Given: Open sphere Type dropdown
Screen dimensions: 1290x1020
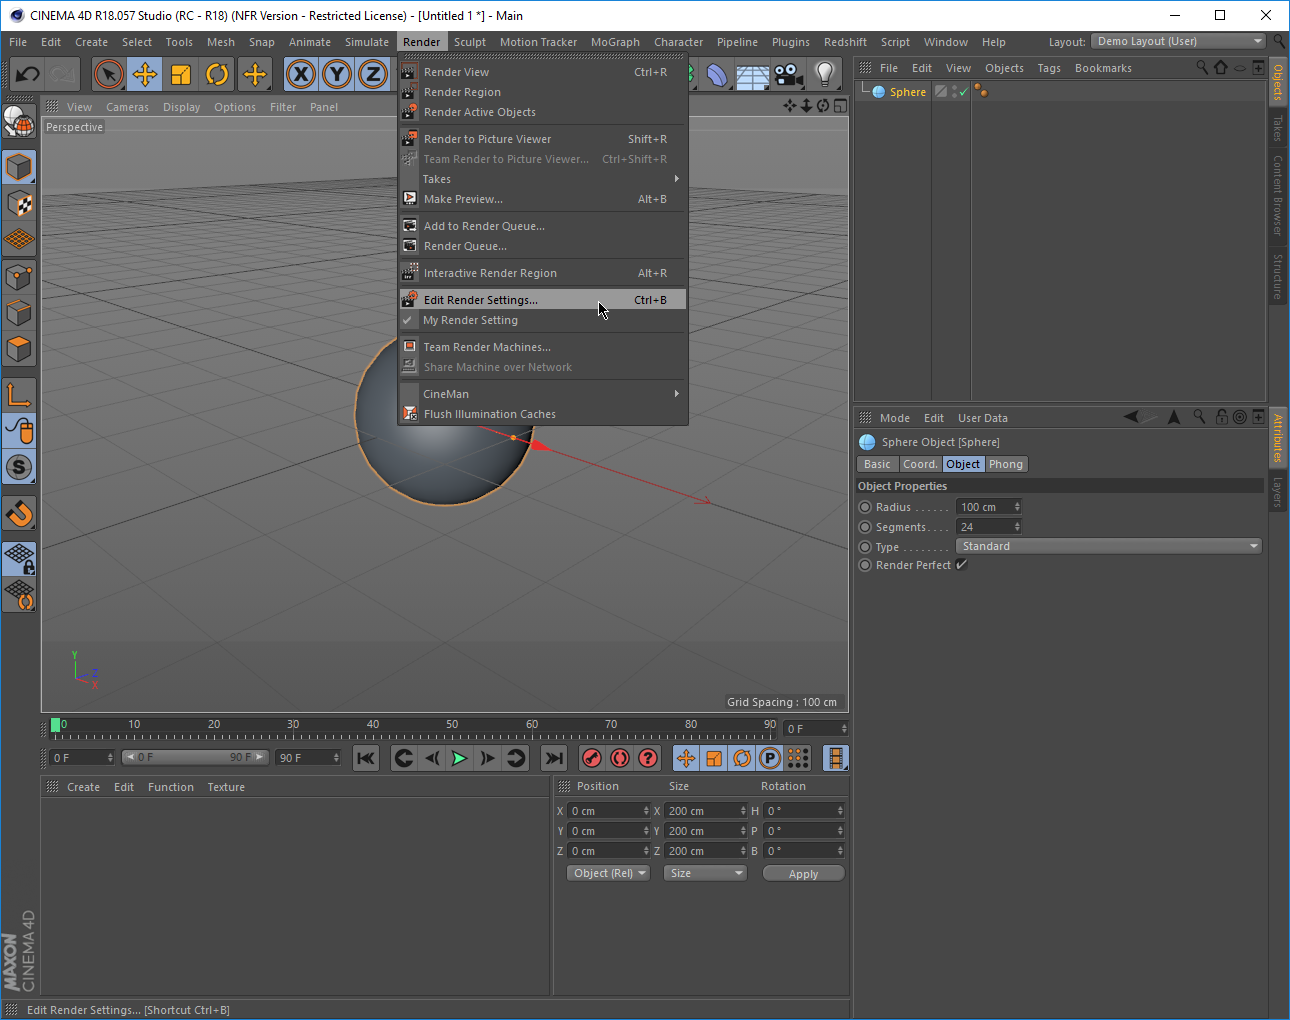Looking at the screenshot, I should tap(1109, 546).
